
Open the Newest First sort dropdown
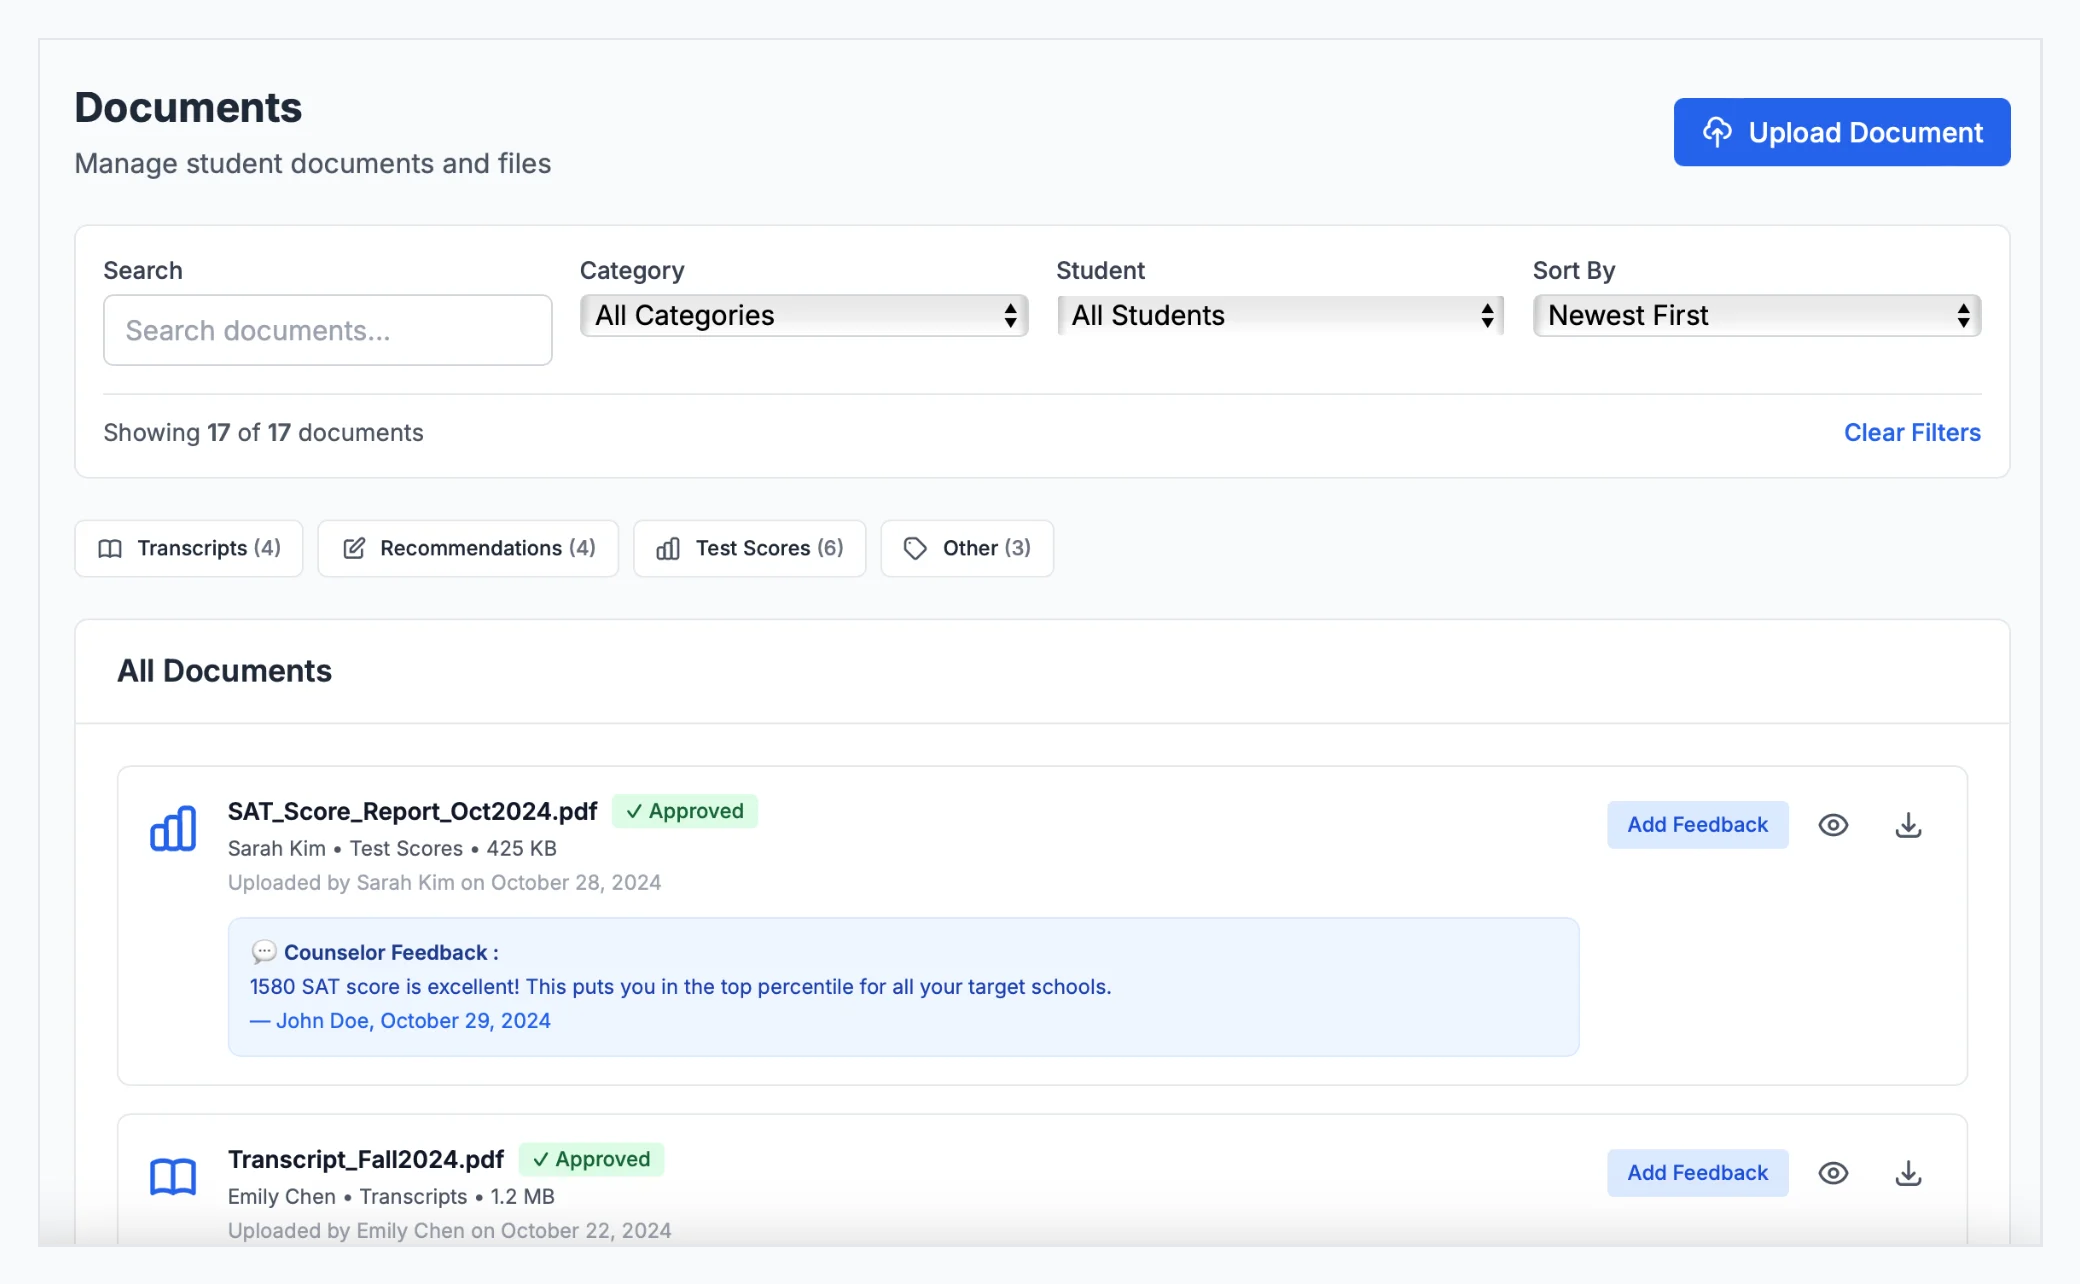coord(1757,316)
